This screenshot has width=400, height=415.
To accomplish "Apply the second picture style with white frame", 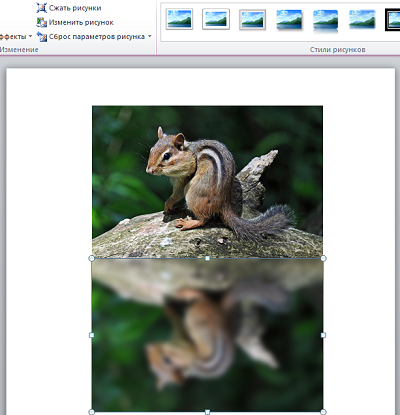I will point(216,19).
